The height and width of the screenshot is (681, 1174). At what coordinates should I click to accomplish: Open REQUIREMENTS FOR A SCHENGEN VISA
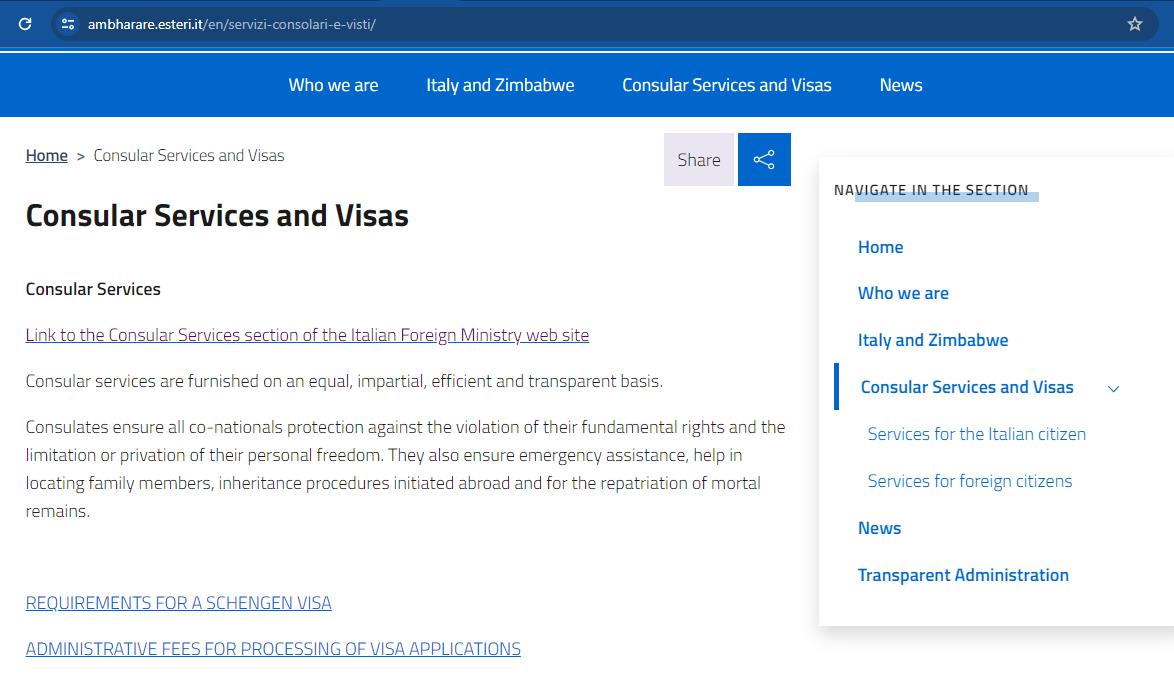(178, 602)
